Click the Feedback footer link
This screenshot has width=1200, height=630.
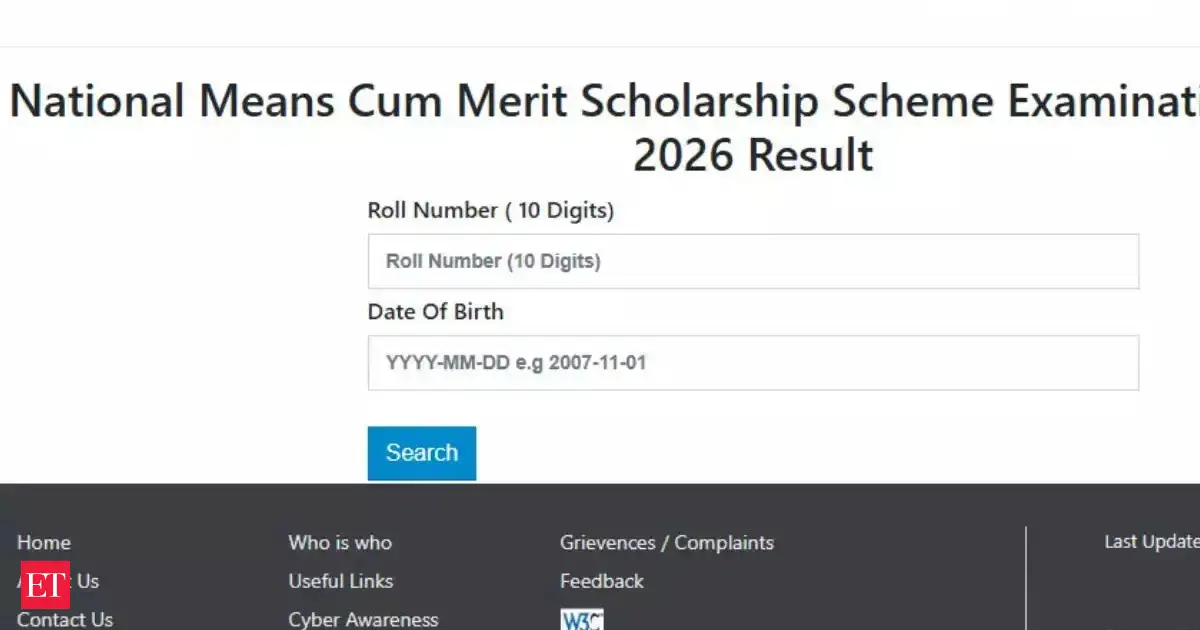tap(601, 581)
